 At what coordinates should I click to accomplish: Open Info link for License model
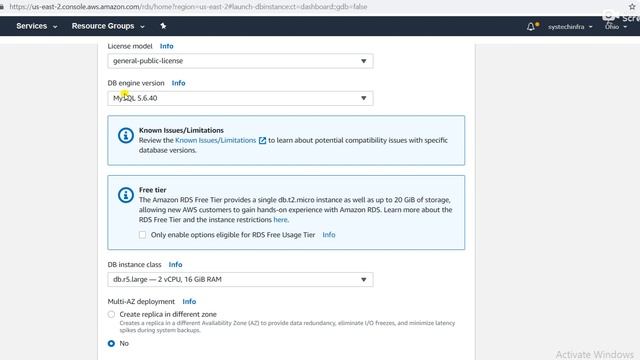[167, 46]
